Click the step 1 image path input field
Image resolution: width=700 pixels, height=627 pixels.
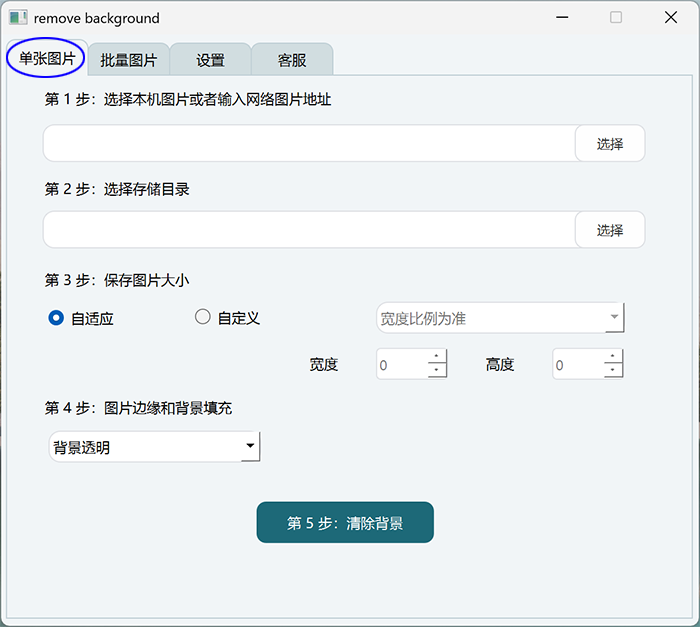[309, 143]
